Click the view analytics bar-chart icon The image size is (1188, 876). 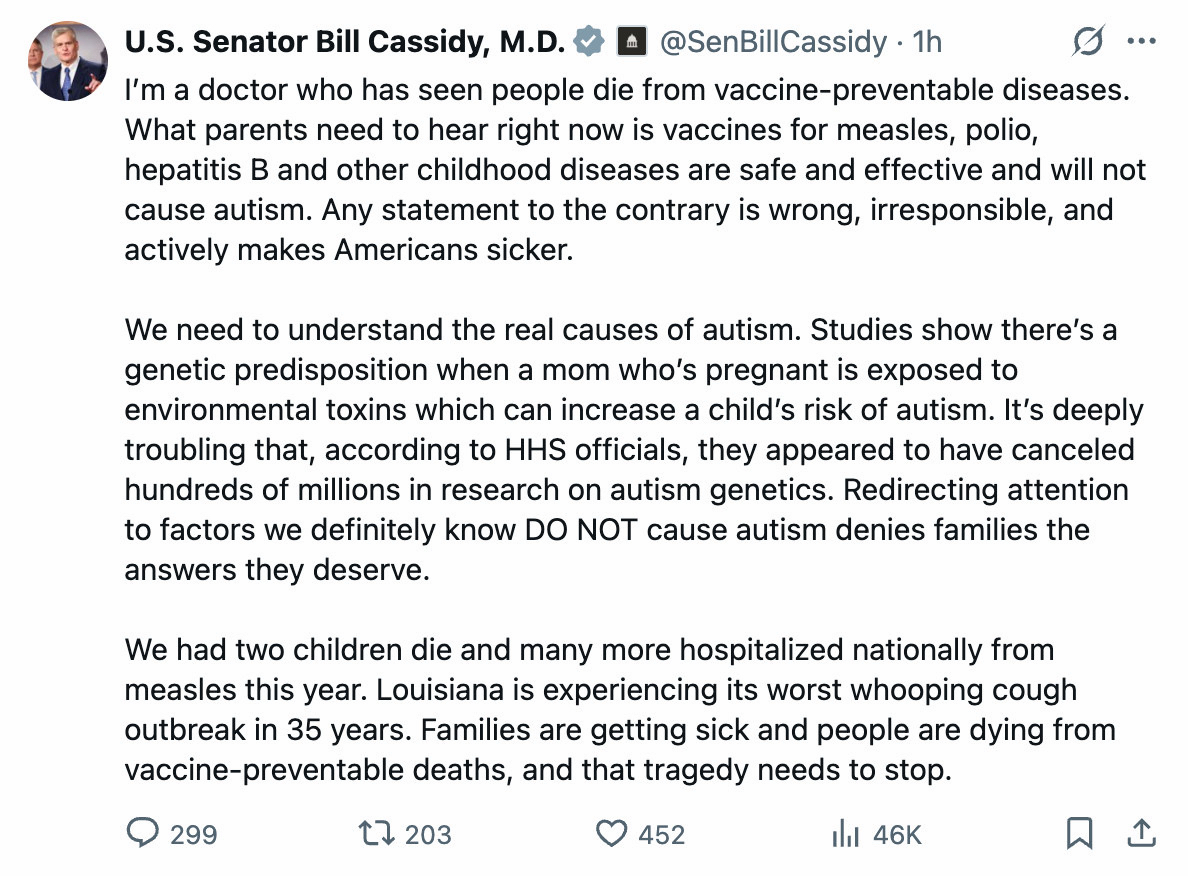point(846,833)
